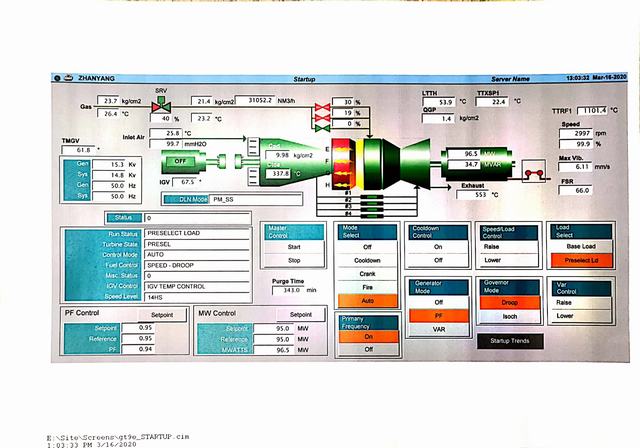Open Startup Trends screen
Screen dimensions: 640x448
[510, 341]
